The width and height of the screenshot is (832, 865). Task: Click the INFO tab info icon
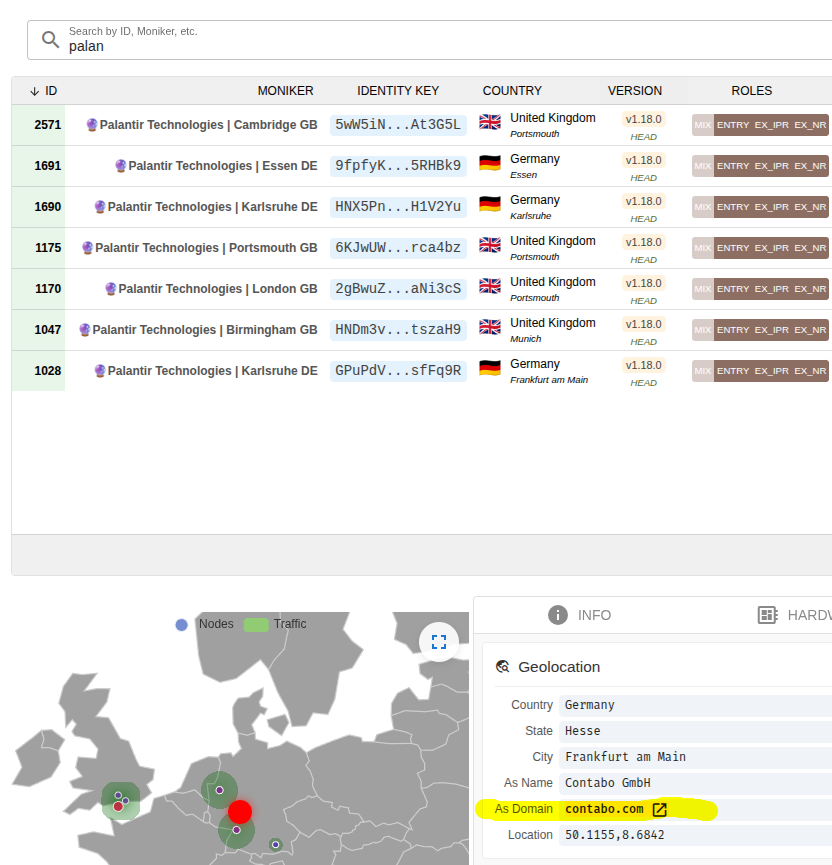click(x=558, y=615)
